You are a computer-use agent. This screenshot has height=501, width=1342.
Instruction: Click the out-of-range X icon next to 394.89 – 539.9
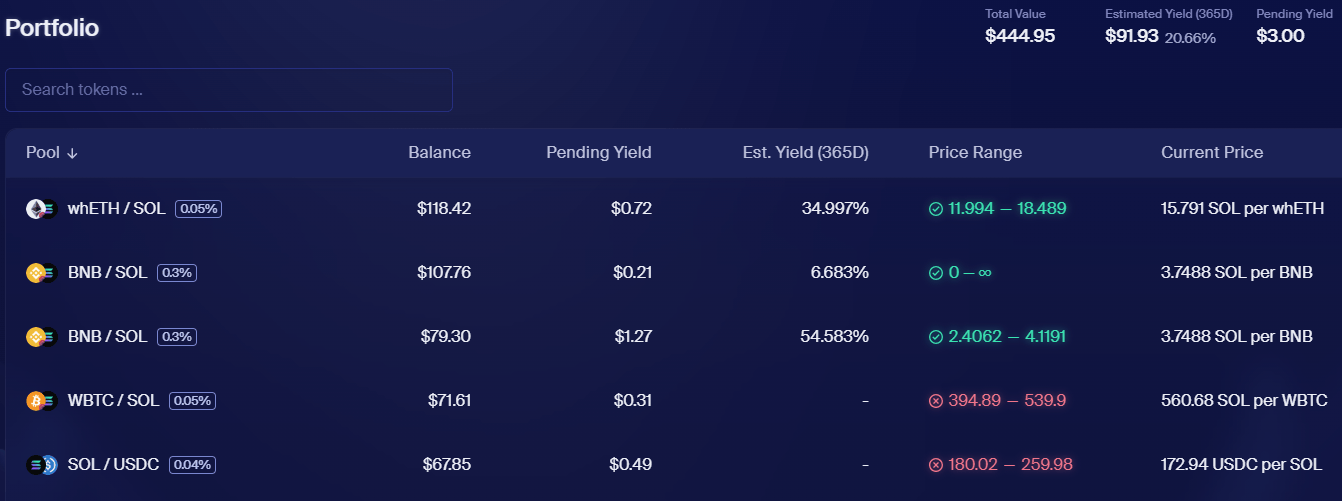coord(936,401)
